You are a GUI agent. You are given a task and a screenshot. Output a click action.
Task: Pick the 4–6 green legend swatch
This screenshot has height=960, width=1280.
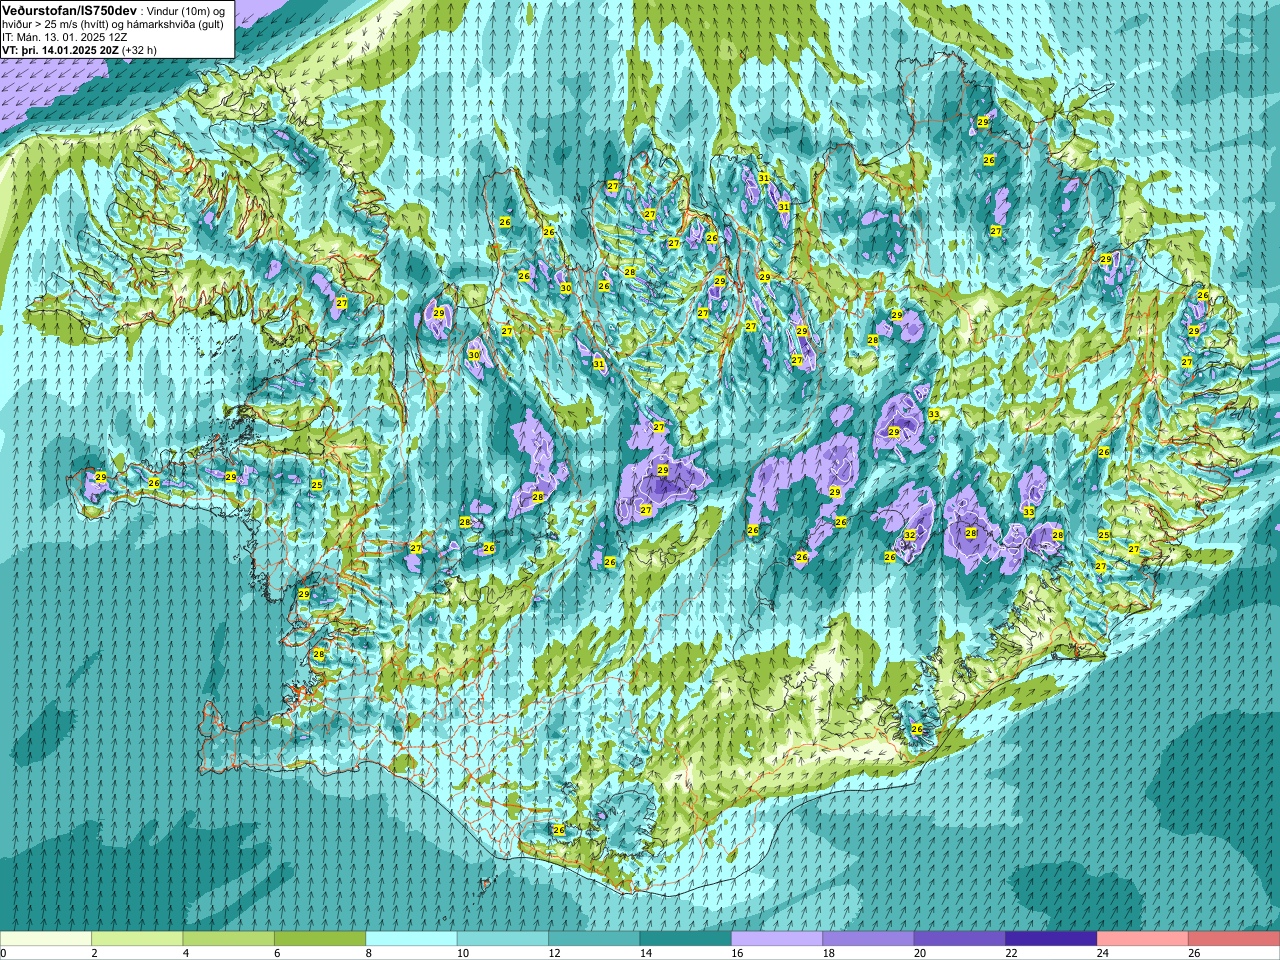tap(229, 939)
